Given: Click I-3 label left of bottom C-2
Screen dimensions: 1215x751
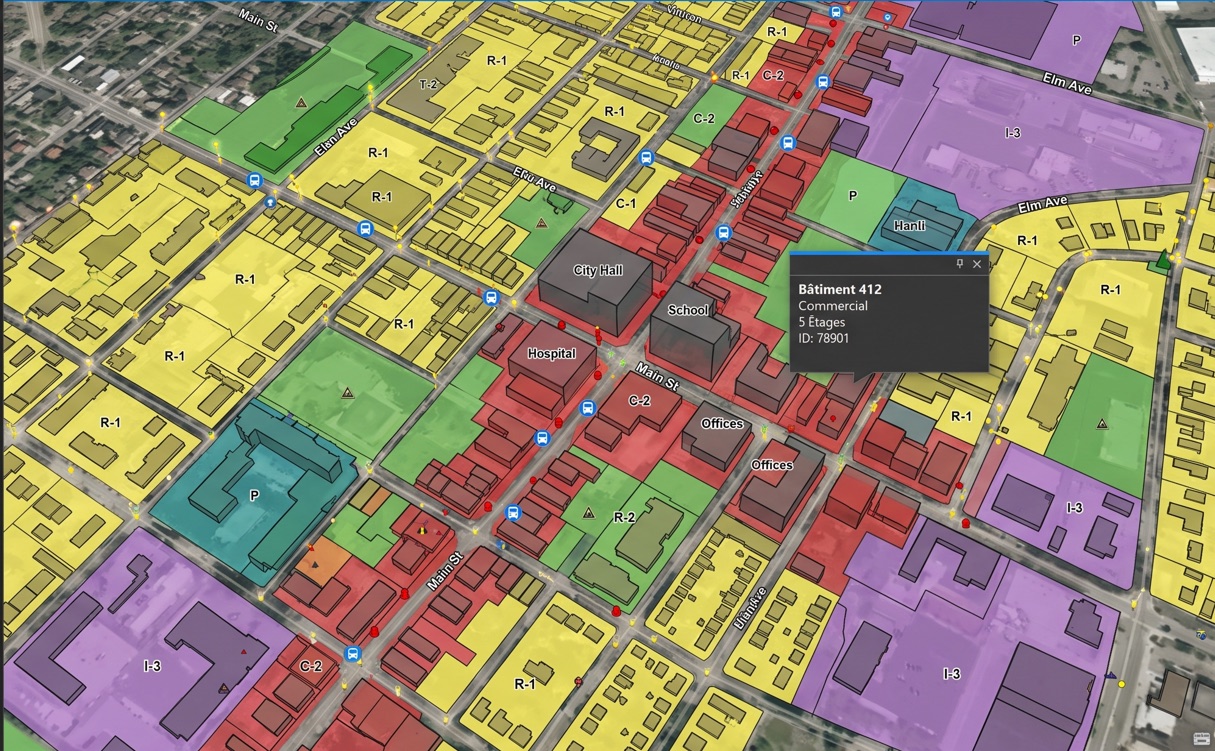Looking at the screenshot, I should pos(153,665).
